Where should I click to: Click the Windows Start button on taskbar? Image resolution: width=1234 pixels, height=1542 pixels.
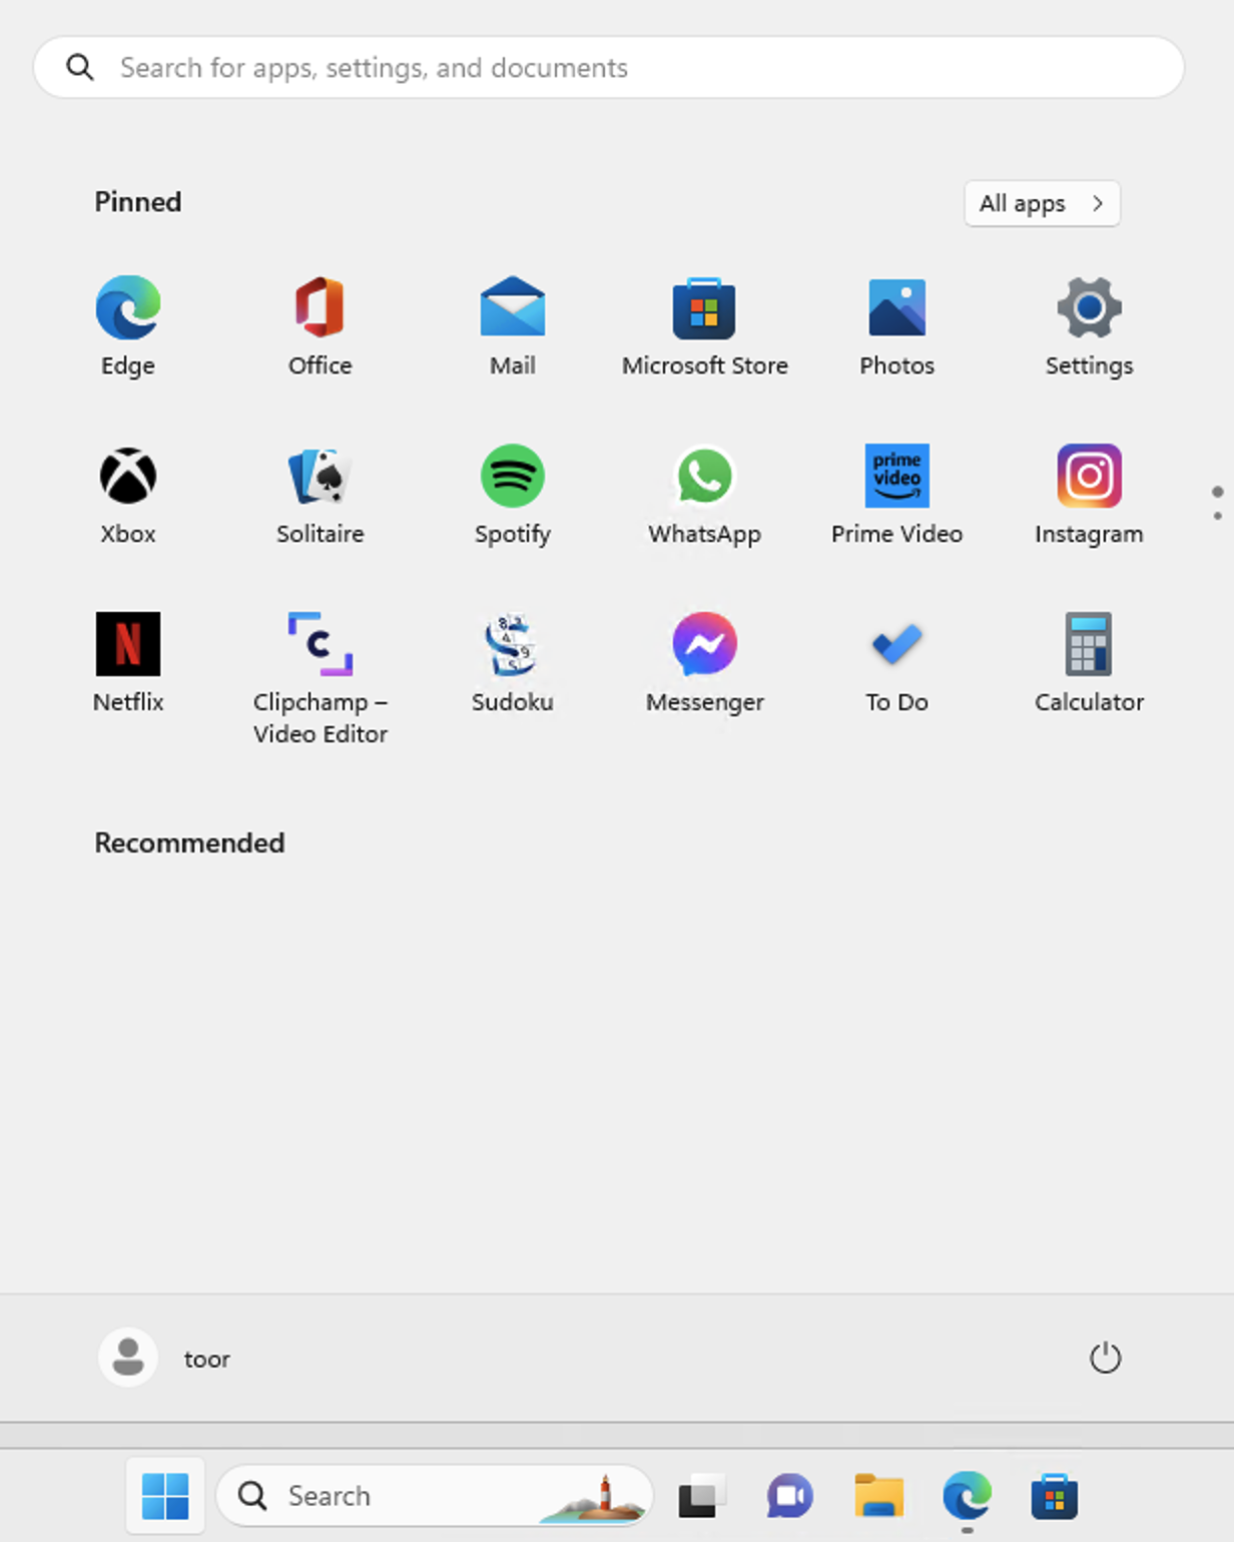point(165,1496)
